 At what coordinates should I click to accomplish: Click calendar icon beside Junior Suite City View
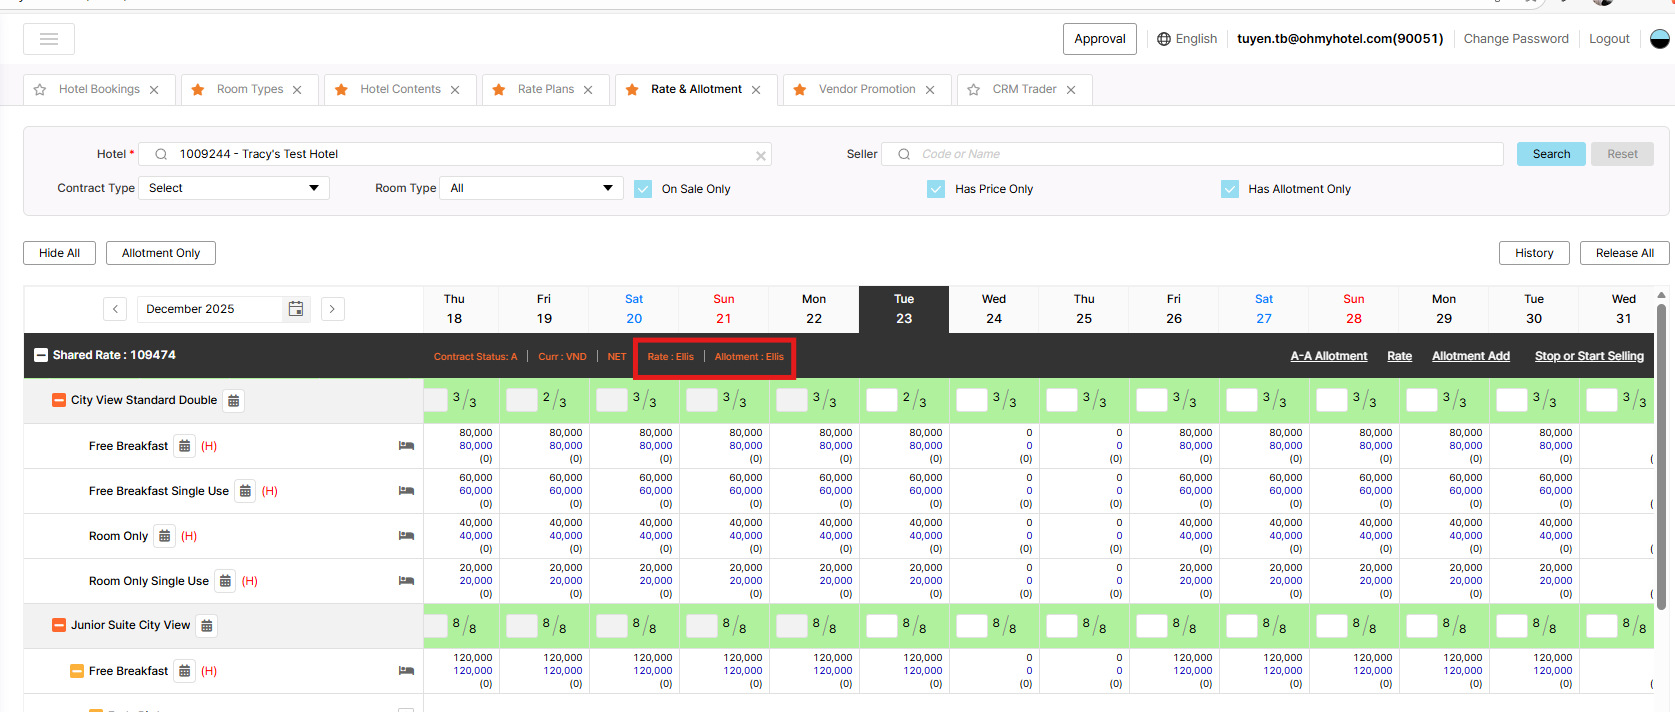pyautogui.click(x=207, y=626)
